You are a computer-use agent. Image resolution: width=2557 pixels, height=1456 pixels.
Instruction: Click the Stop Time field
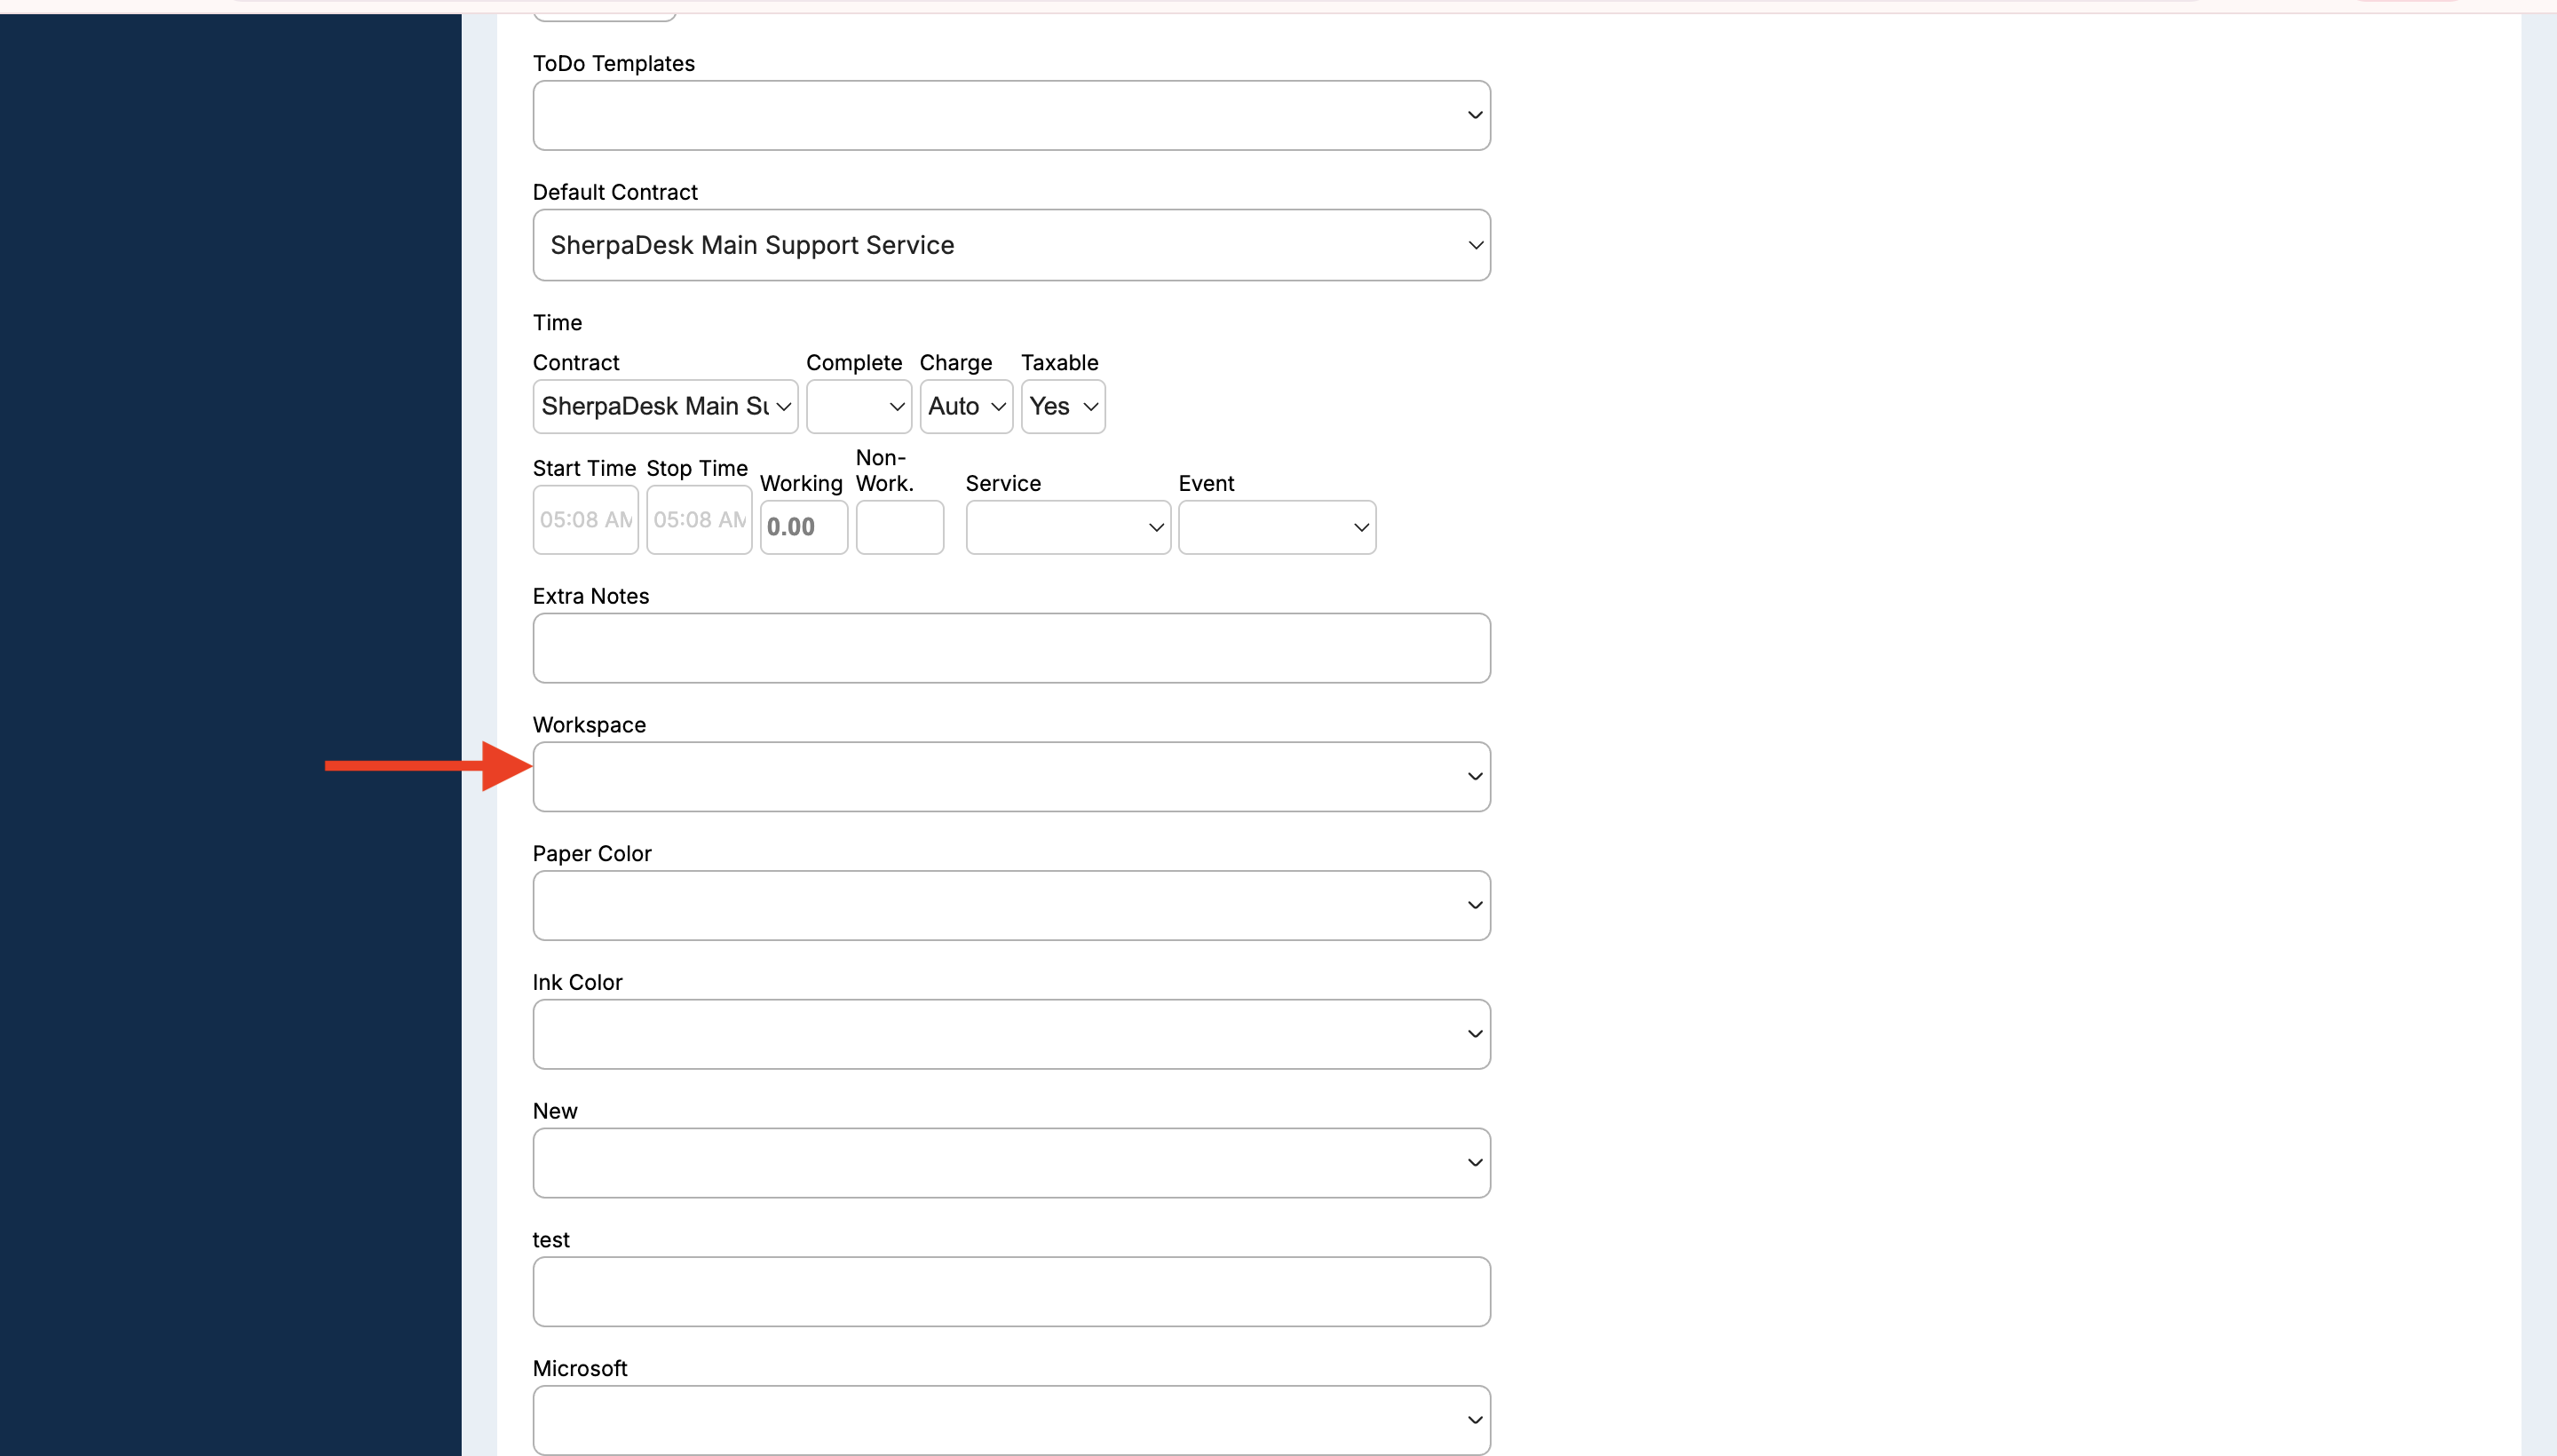click(x=699, y=520)
